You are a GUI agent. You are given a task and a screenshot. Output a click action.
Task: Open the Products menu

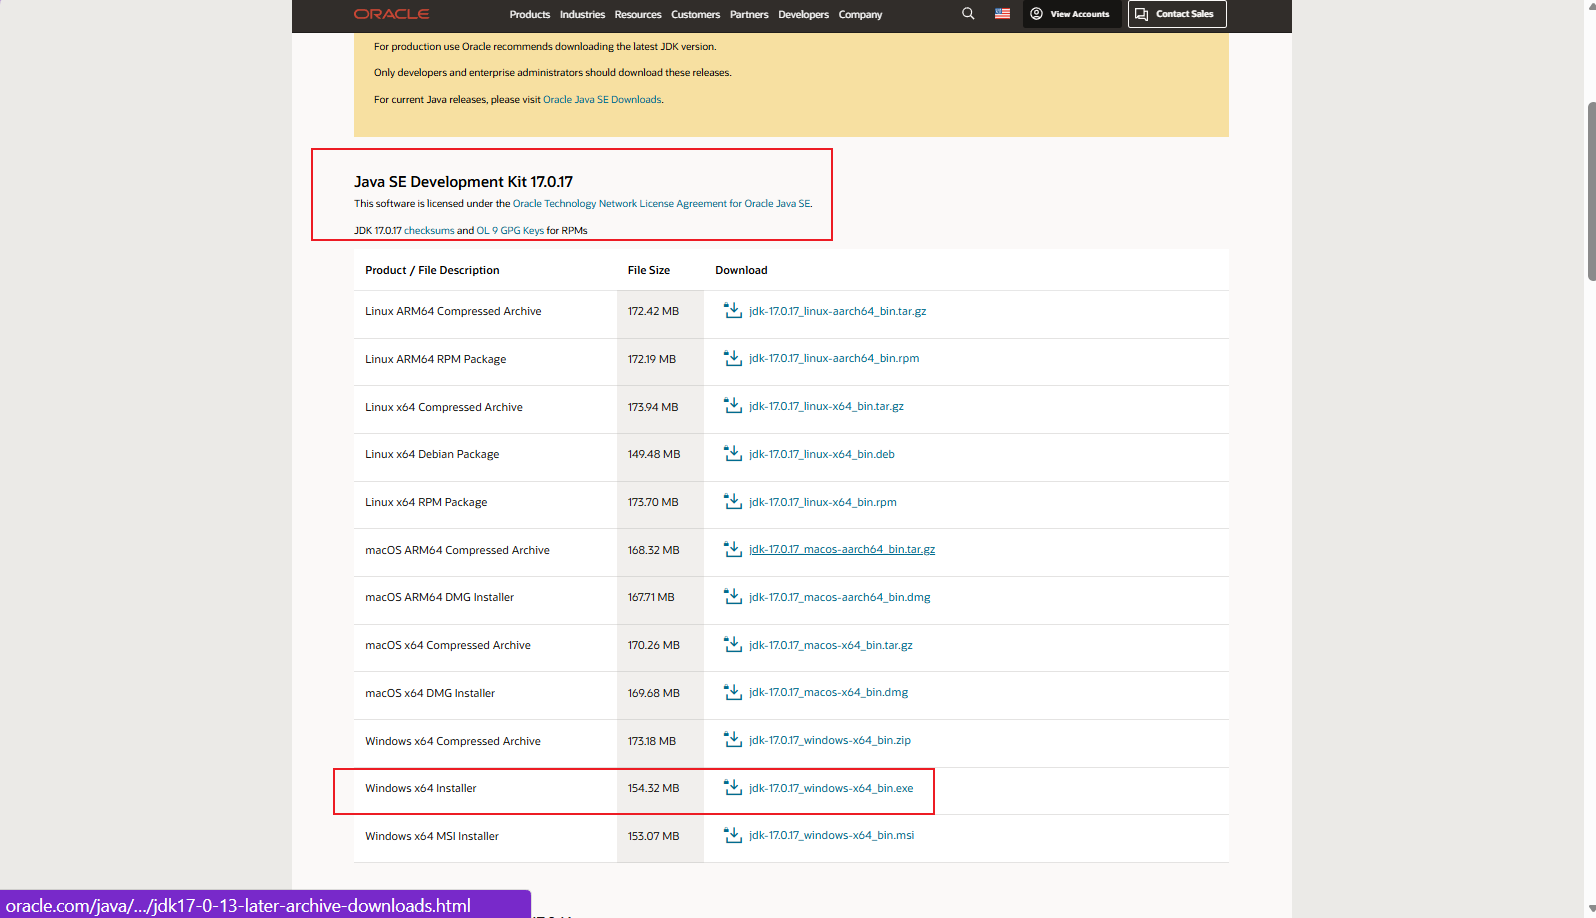pos(530,15)
